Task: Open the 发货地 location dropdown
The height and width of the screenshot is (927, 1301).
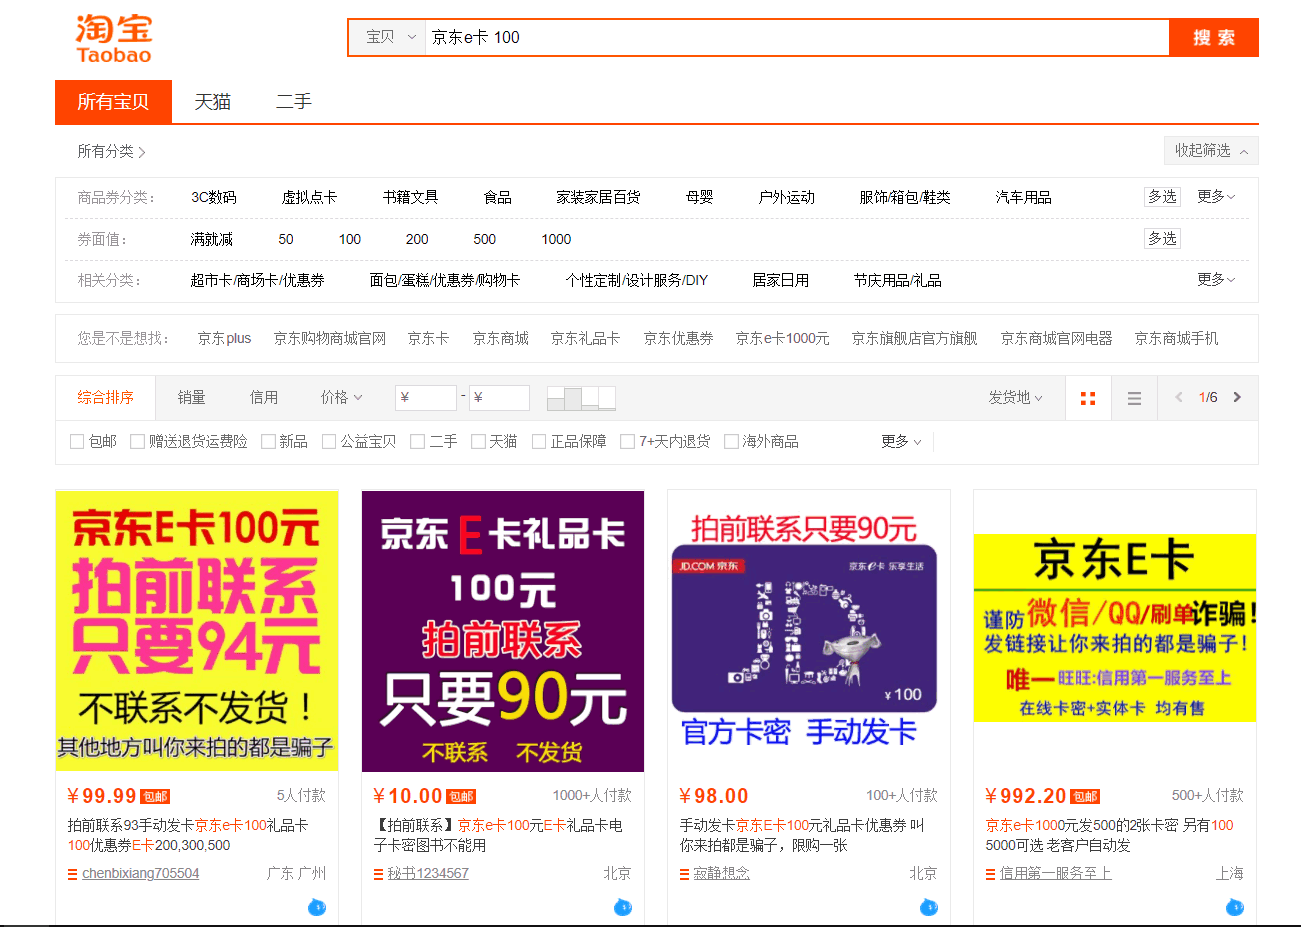Action: 1015,397
